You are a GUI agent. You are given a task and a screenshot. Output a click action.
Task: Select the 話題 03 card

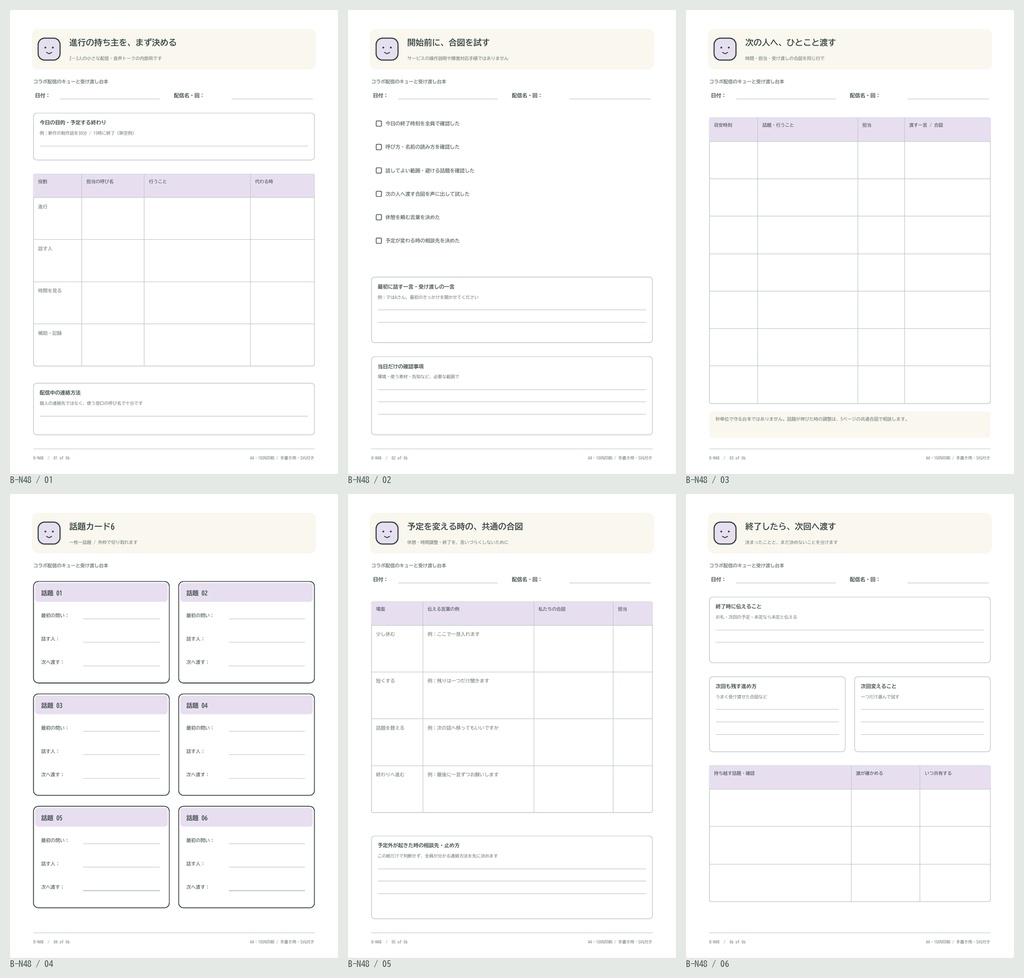[101, 745]
